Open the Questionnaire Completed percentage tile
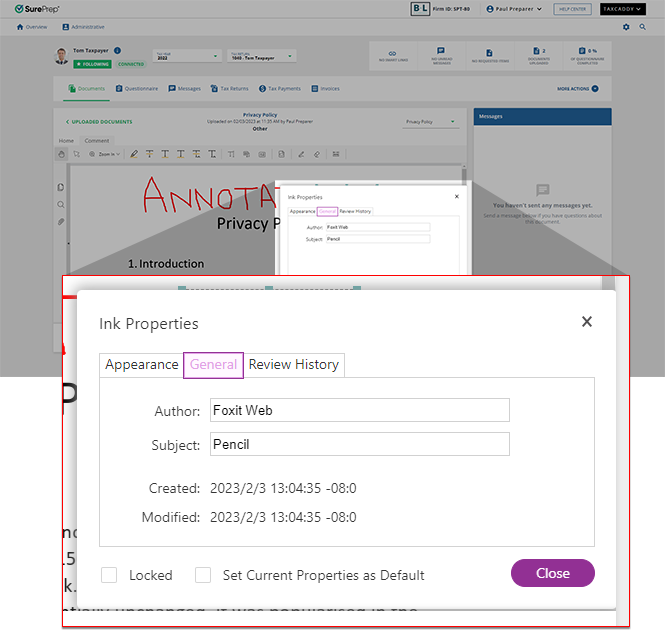665x634 pixels. pos(587,56)
